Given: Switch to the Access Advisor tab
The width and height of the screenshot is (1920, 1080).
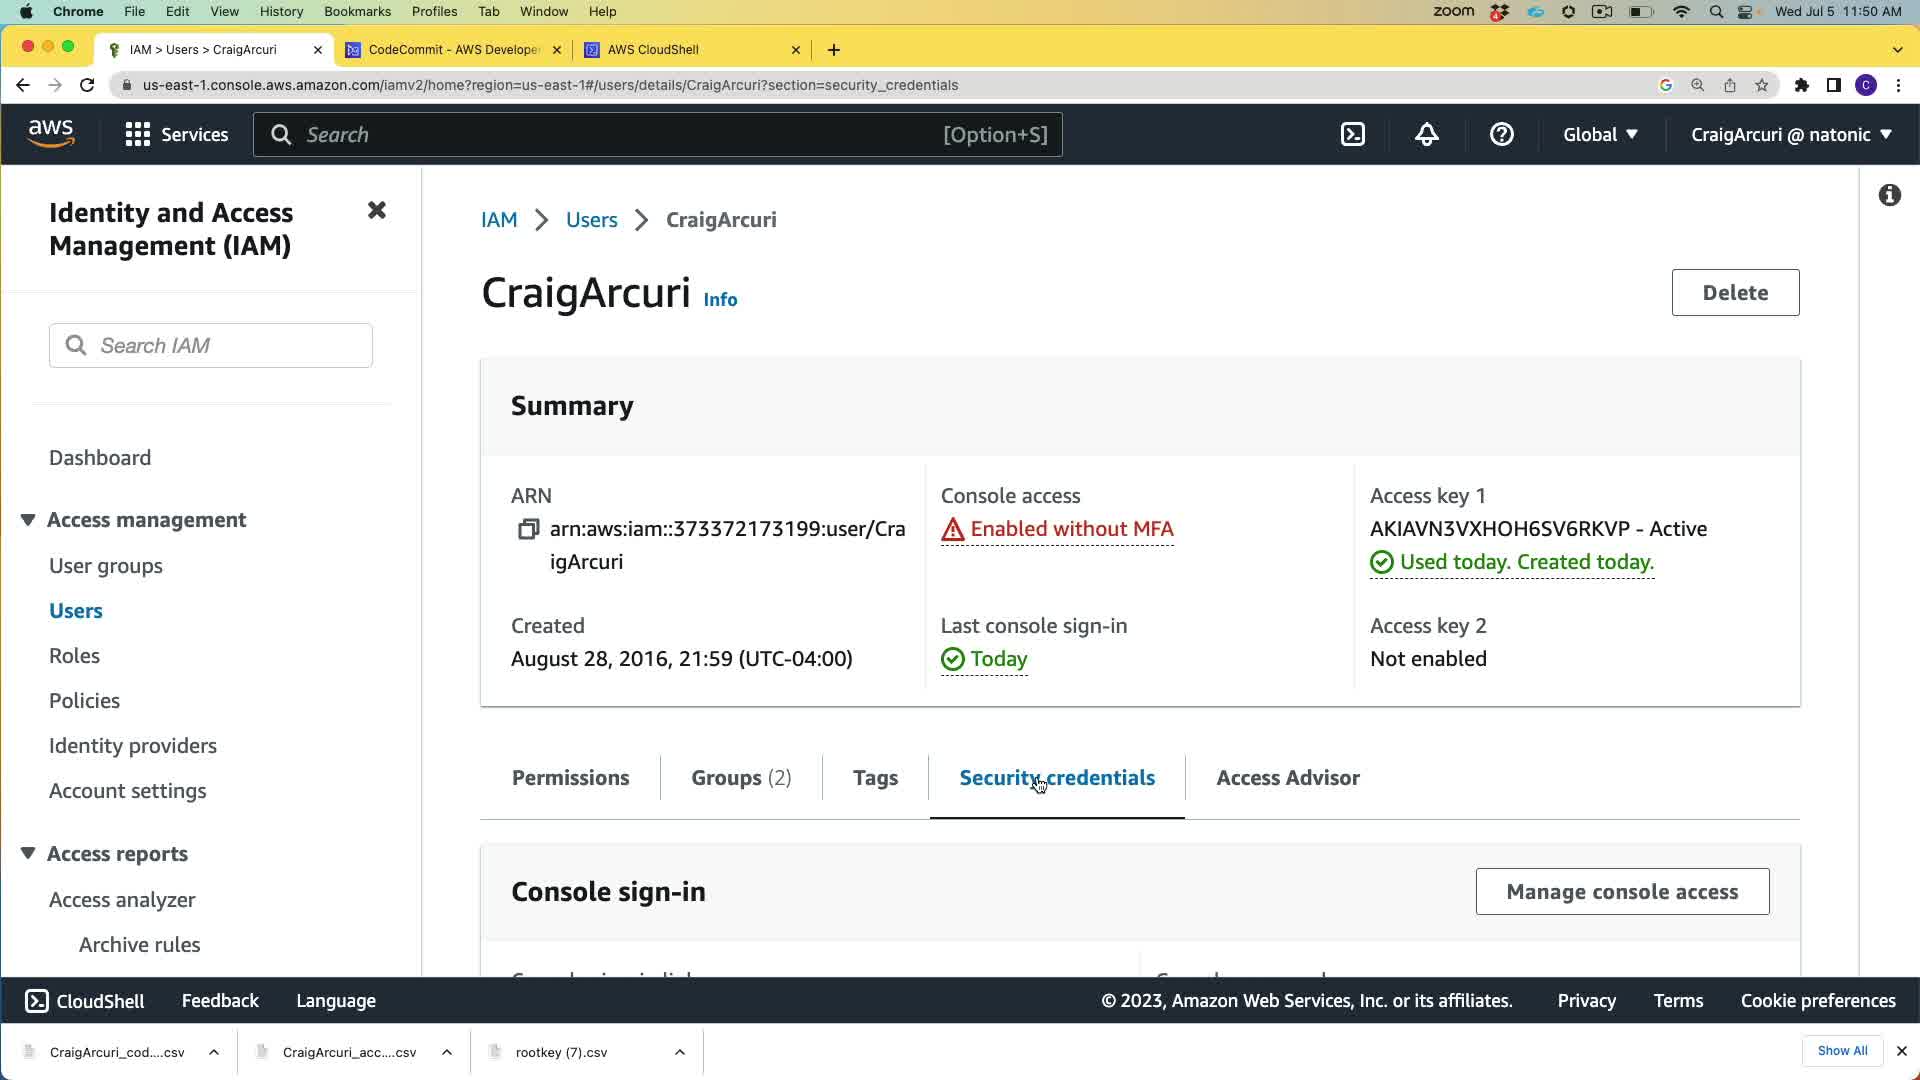Looking at the screenshot, I should pos(1288,778).
